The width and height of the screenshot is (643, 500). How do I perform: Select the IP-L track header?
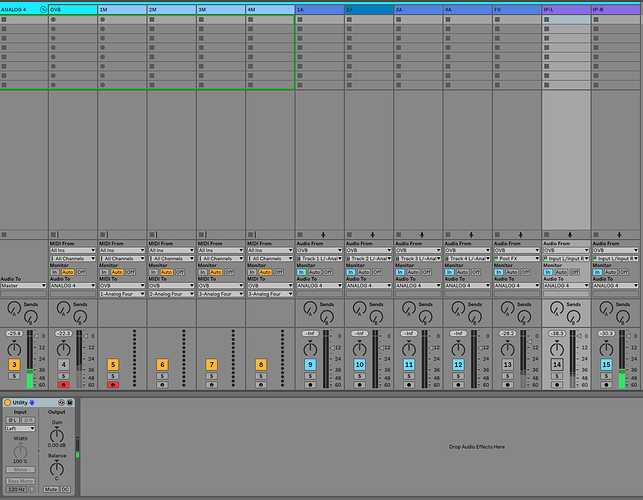pyautogui.click(x=565, y=8)
